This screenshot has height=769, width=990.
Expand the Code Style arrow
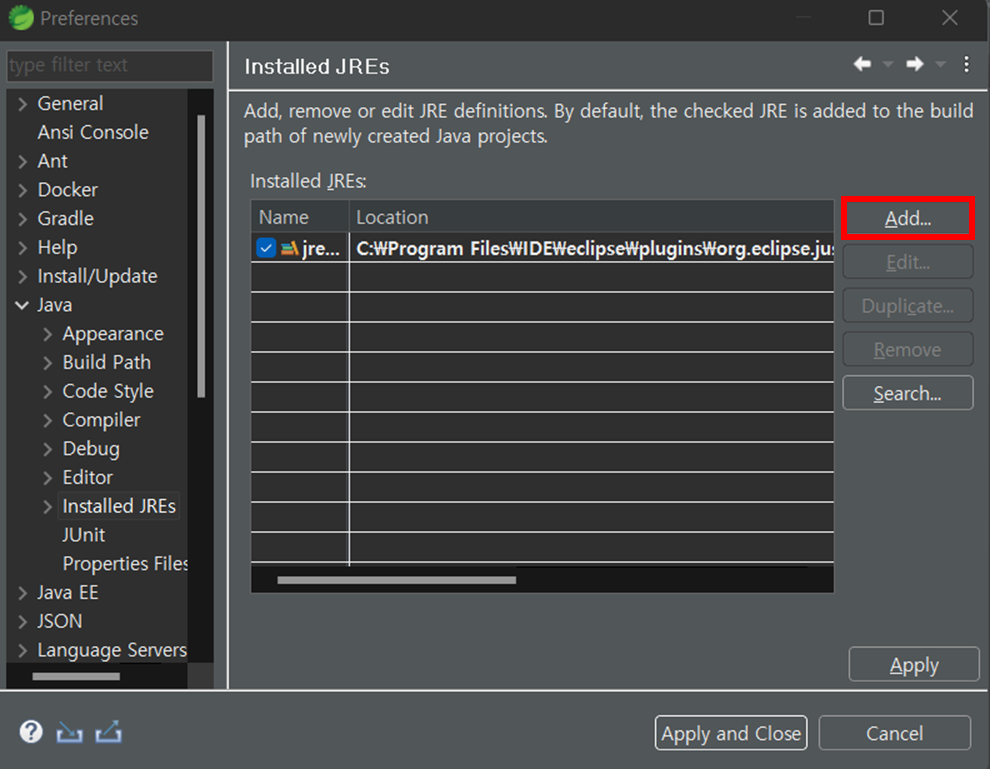(x=47, y=391)
